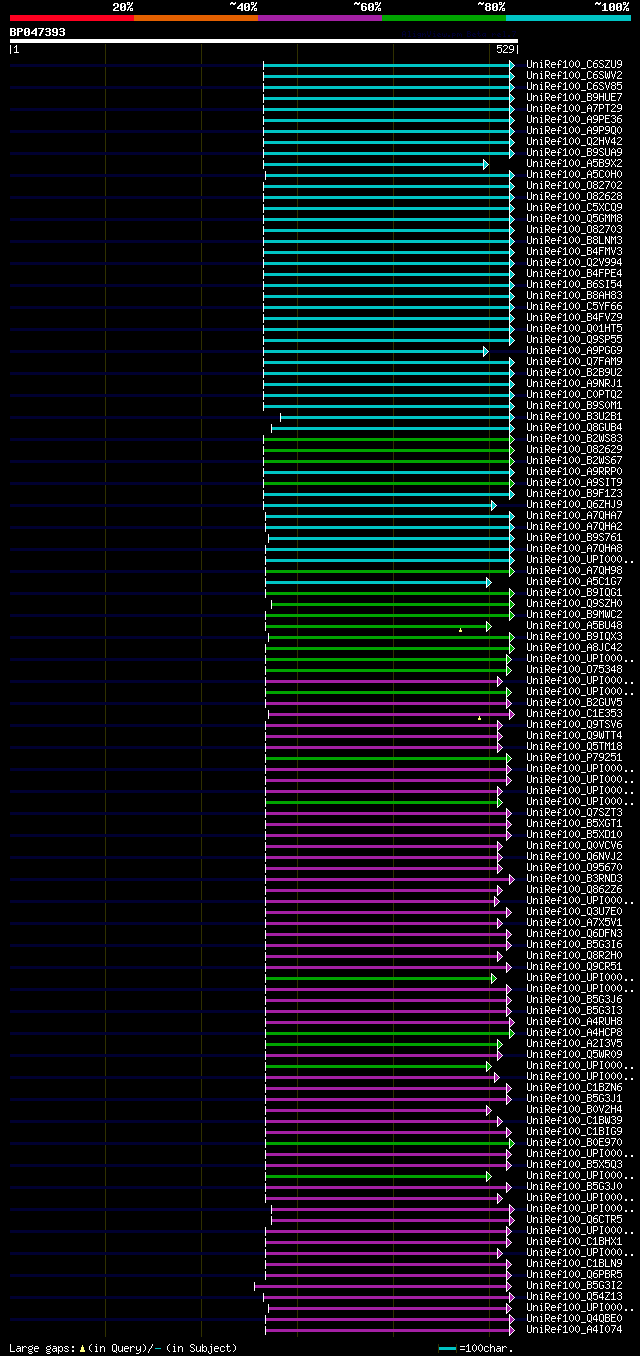
Task: Click label UniRef100_O95670
Action: coord(574,867)
